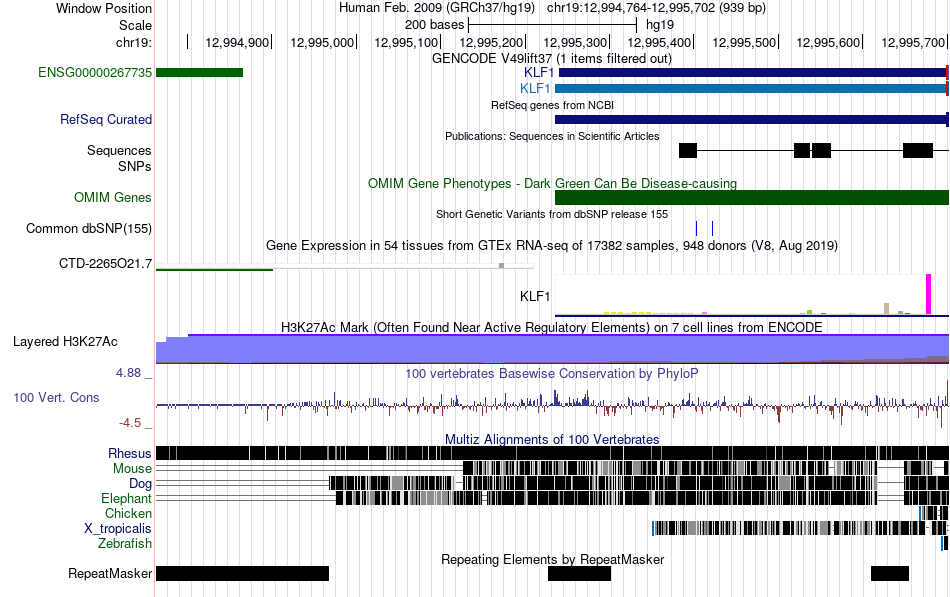Click the middle RepeatMasker block
This screenshot has height=597, width=950.
pos(579,573)
